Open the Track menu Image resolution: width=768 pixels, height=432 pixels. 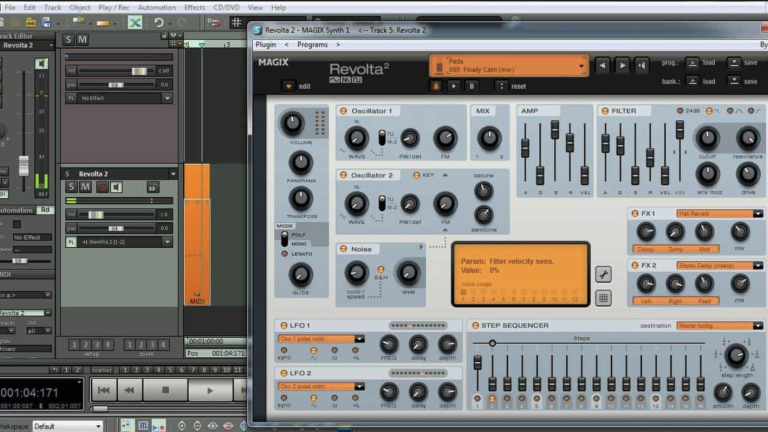(52, 7)
